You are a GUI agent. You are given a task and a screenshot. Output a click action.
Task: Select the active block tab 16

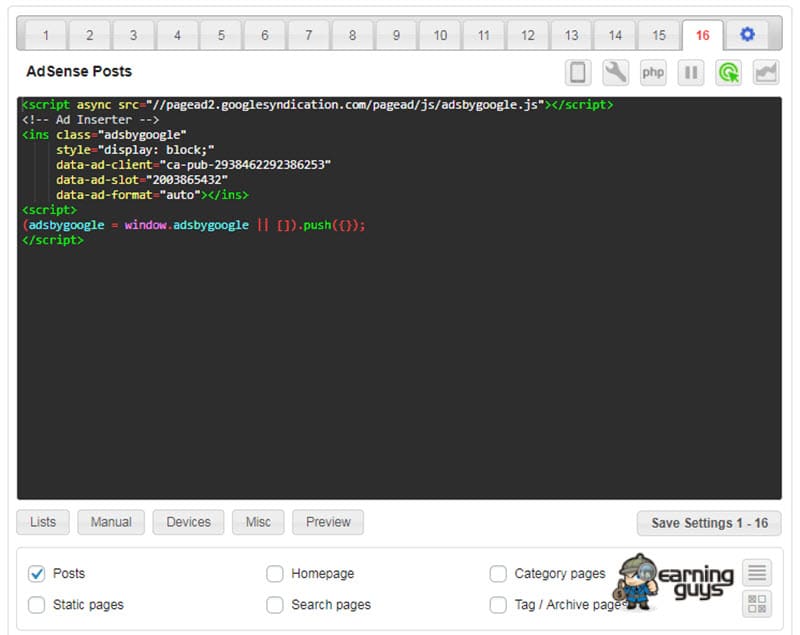click(703, 35)
